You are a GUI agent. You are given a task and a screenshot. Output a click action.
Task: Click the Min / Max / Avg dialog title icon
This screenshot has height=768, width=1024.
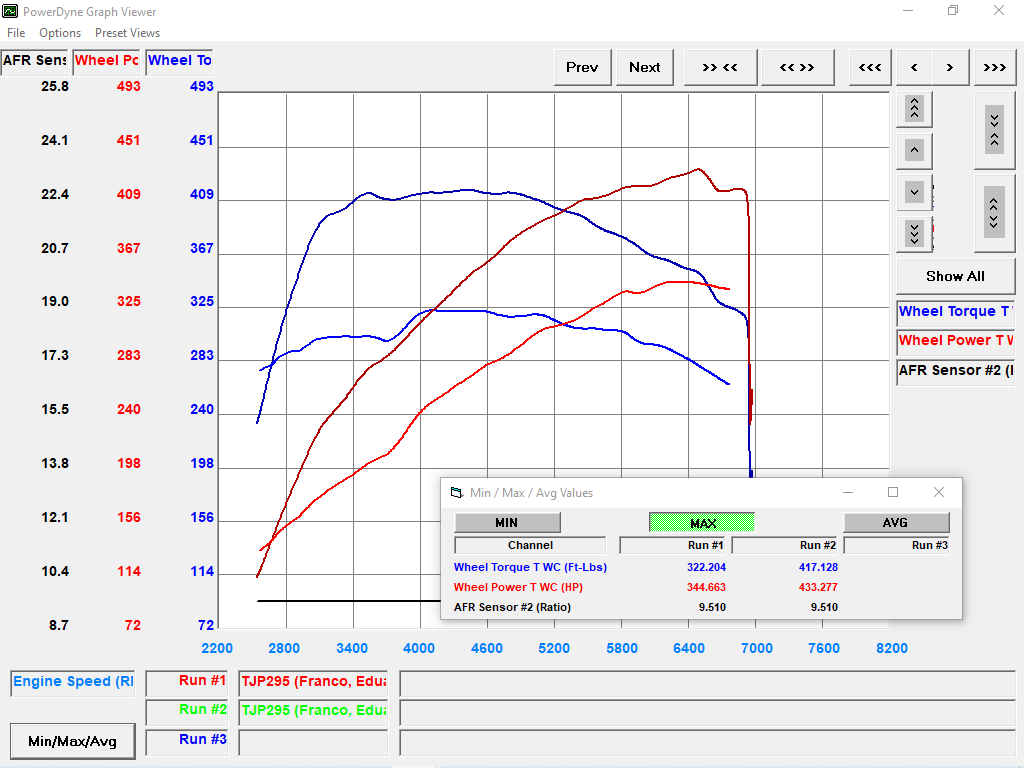(x=456, y=492)
